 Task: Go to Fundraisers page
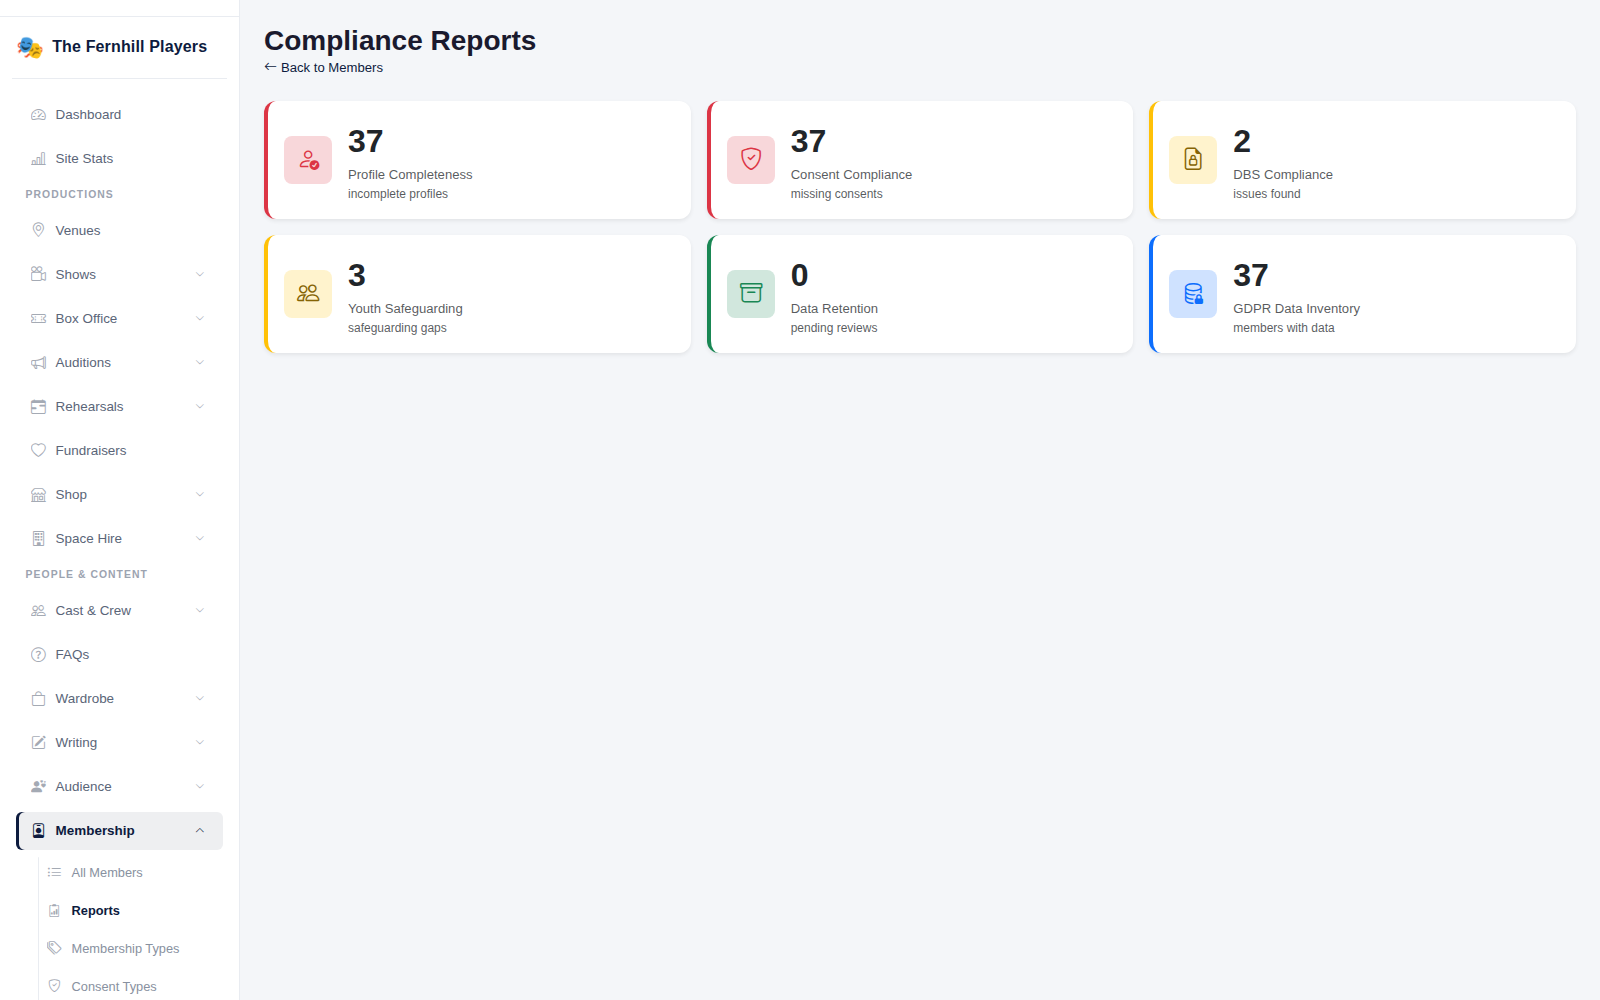(x=119, y=451)
